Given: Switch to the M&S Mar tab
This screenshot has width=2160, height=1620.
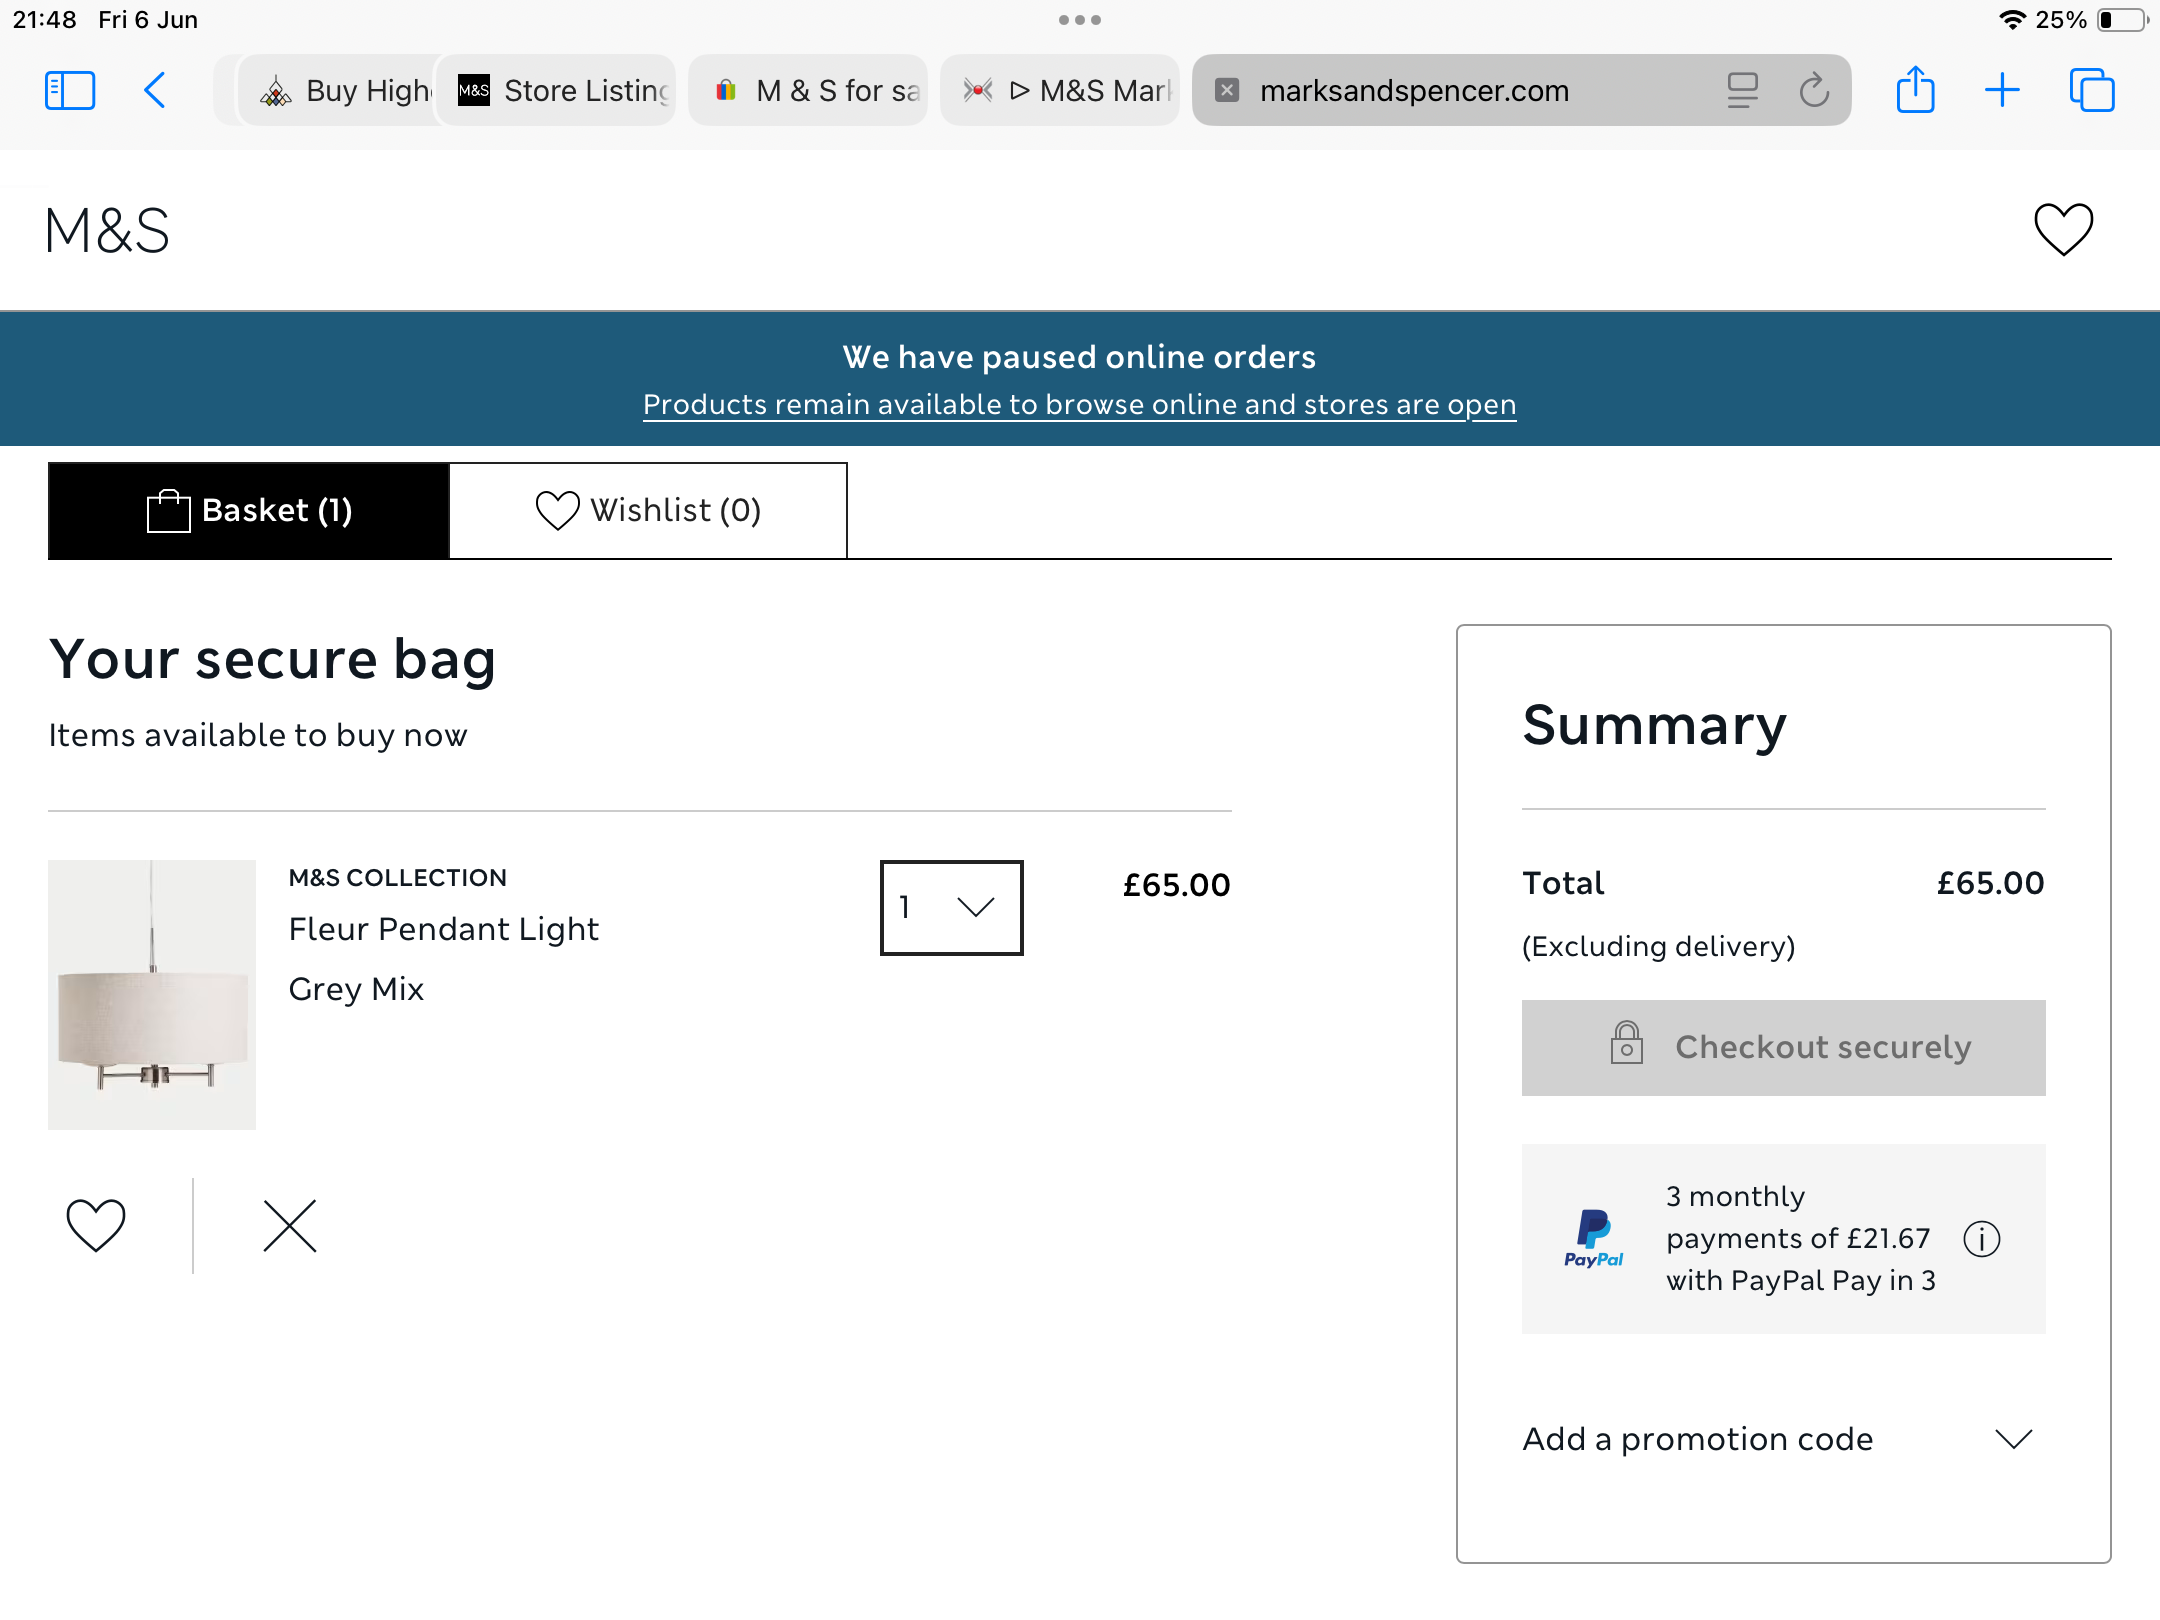Looking at the screenshot, I should click(x=1060, y=90).
